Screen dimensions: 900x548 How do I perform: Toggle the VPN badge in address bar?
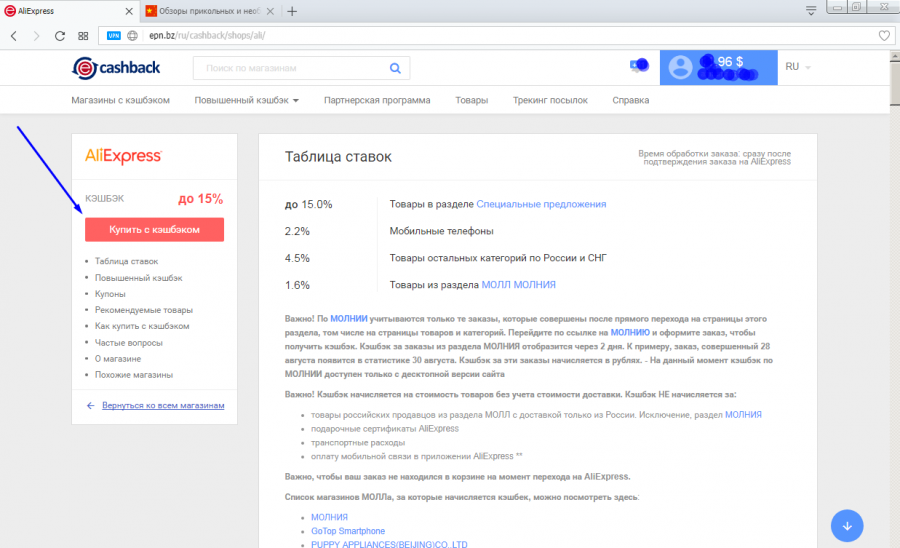pos(114,36)
